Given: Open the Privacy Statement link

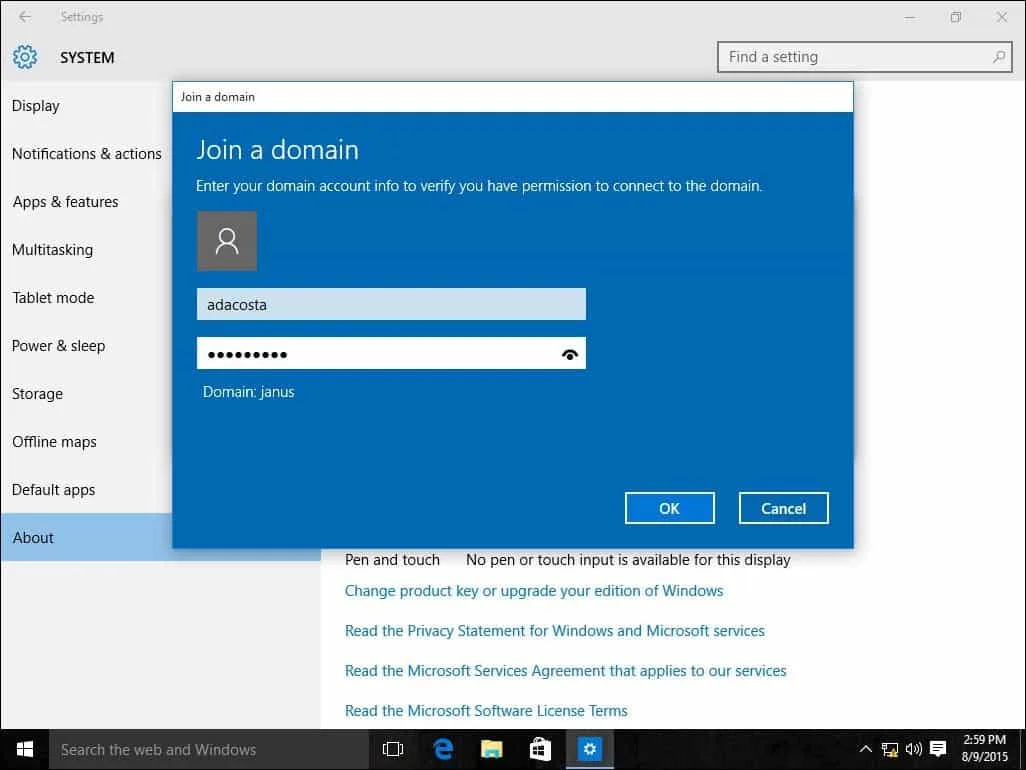Looking at the screenshot, I should pos(555,631).
